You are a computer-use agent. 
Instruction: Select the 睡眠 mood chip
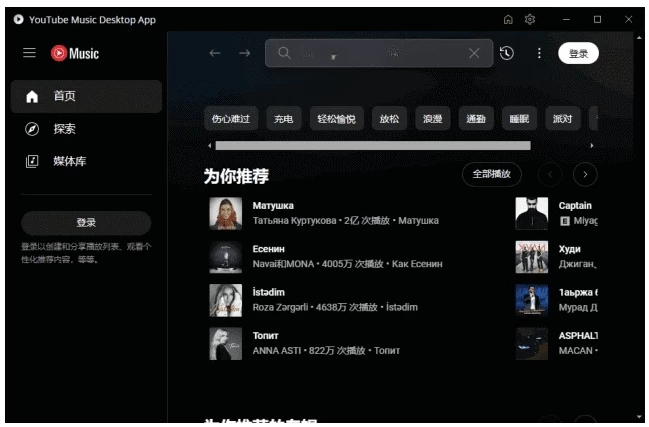pos(518,119)
